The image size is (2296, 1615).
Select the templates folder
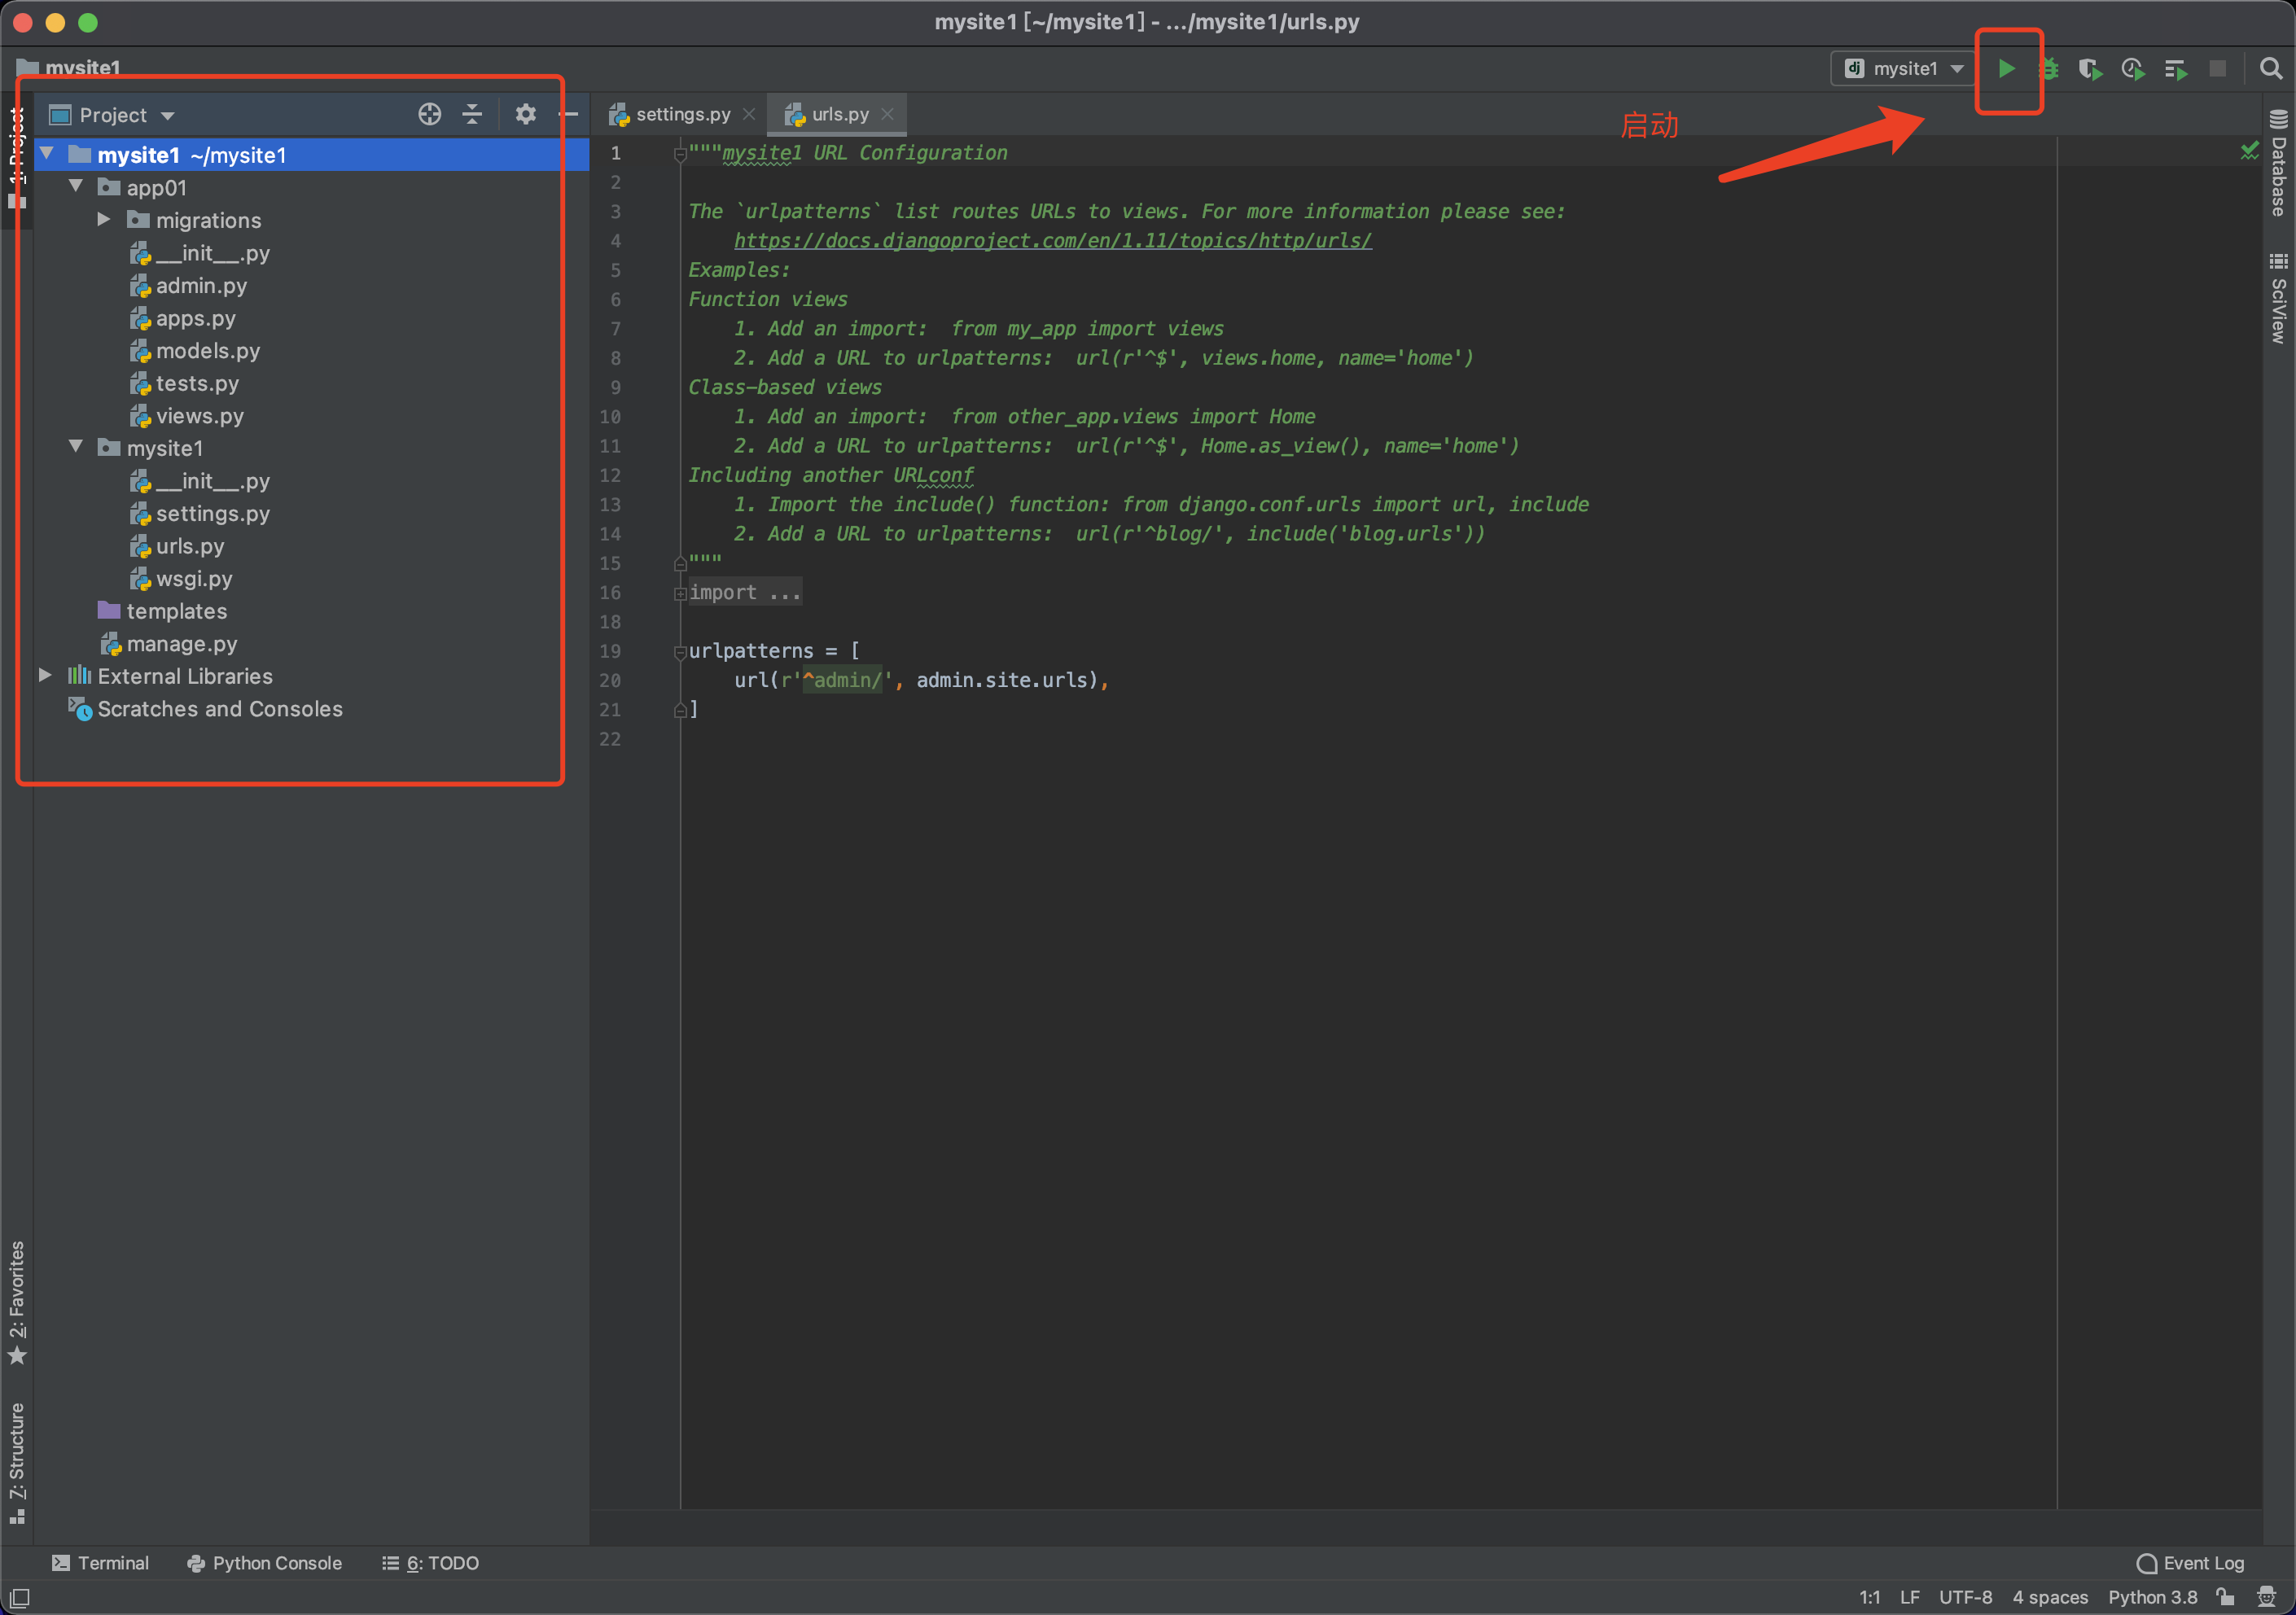pos(162,611)
